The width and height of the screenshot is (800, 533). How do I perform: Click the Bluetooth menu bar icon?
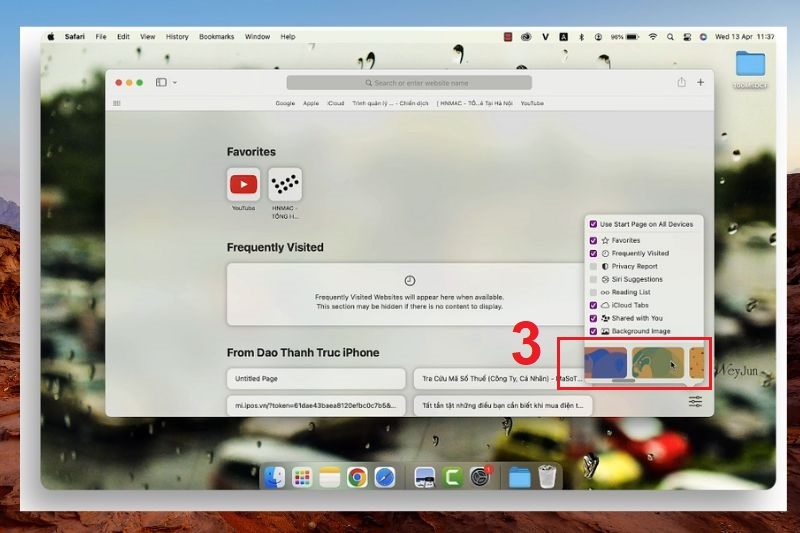[581, 37]
